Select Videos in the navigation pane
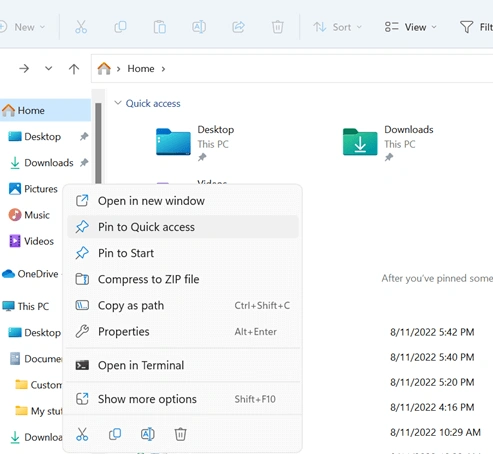This screenshot has height=454, width=493. click(31, 241)
